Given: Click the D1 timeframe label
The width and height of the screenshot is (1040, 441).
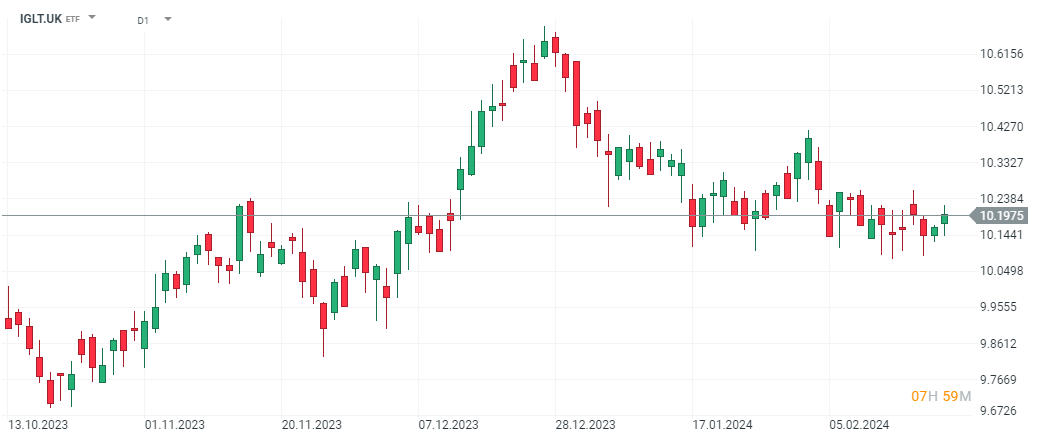Looking at the screenshot, I should tap(142, 19).
